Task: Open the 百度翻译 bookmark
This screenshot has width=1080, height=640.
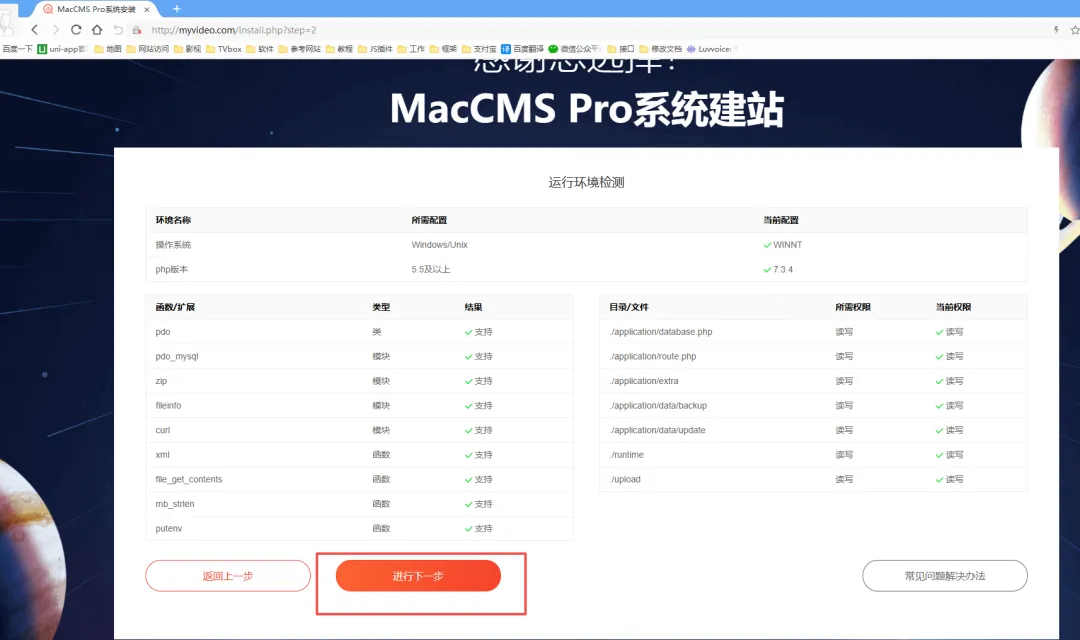Action: (523, 49)
